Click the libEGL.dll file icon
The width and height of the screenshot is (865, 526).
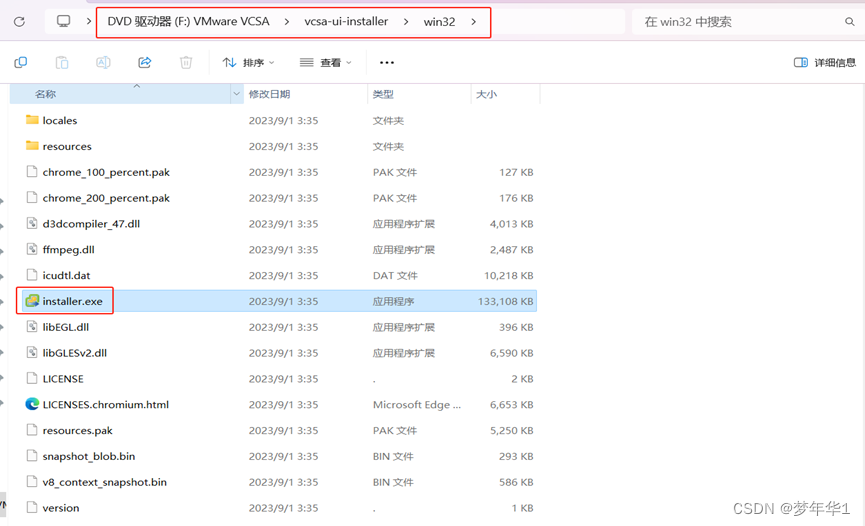(x=32, y=327)
